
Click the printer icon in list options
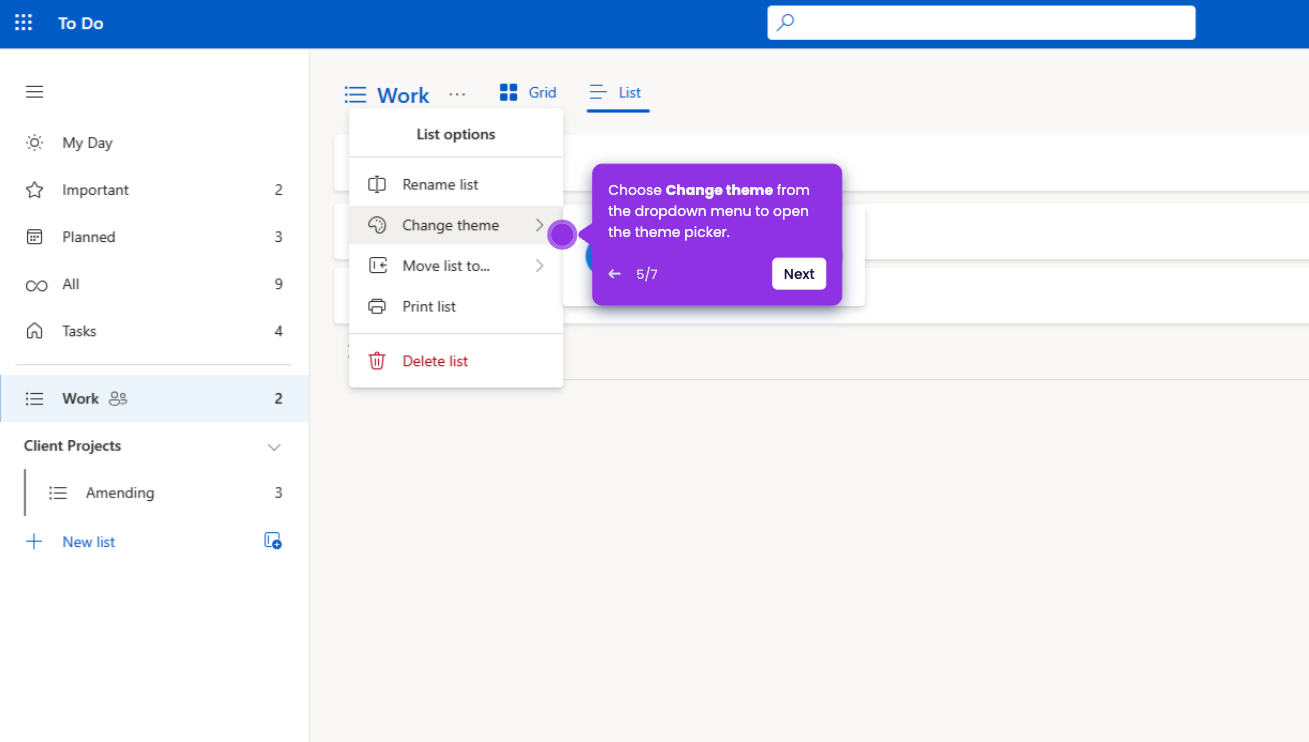pos(377,307)
